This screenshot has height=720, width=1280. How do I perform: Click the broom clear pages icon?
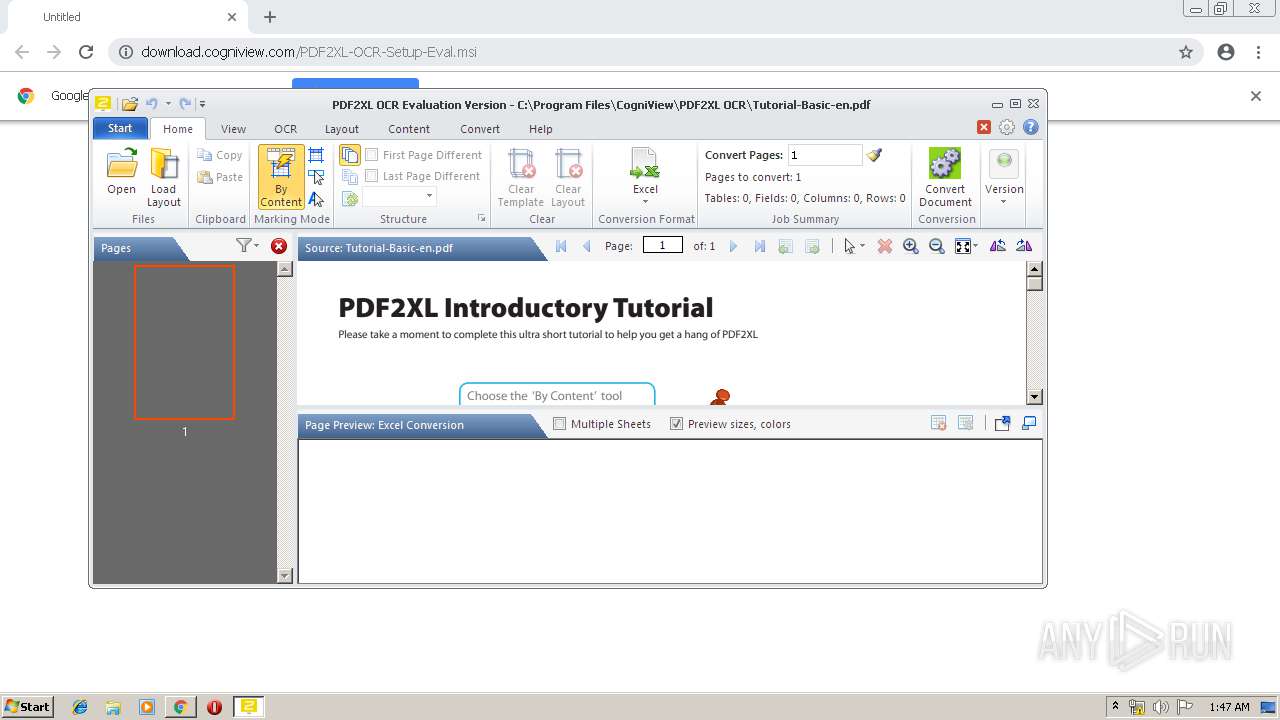point(875,155)
